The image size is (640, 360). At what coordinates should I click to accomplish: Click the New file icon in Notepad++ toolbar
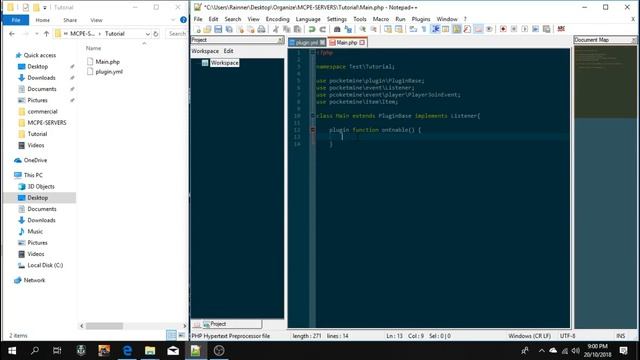tap(197, 29)
